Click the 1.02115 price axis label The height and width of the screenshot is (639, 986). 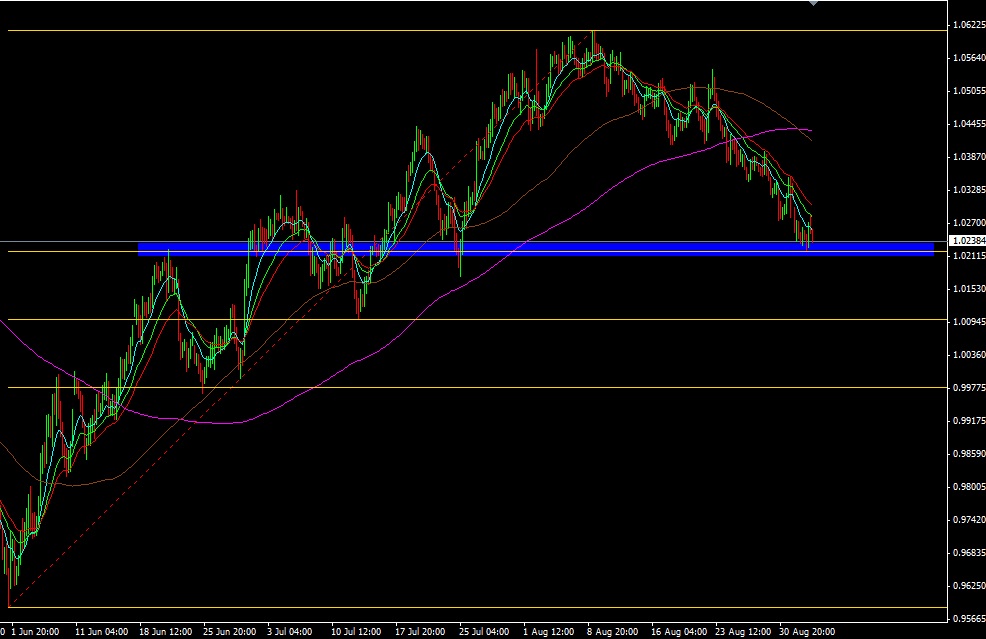coord(969,255)
